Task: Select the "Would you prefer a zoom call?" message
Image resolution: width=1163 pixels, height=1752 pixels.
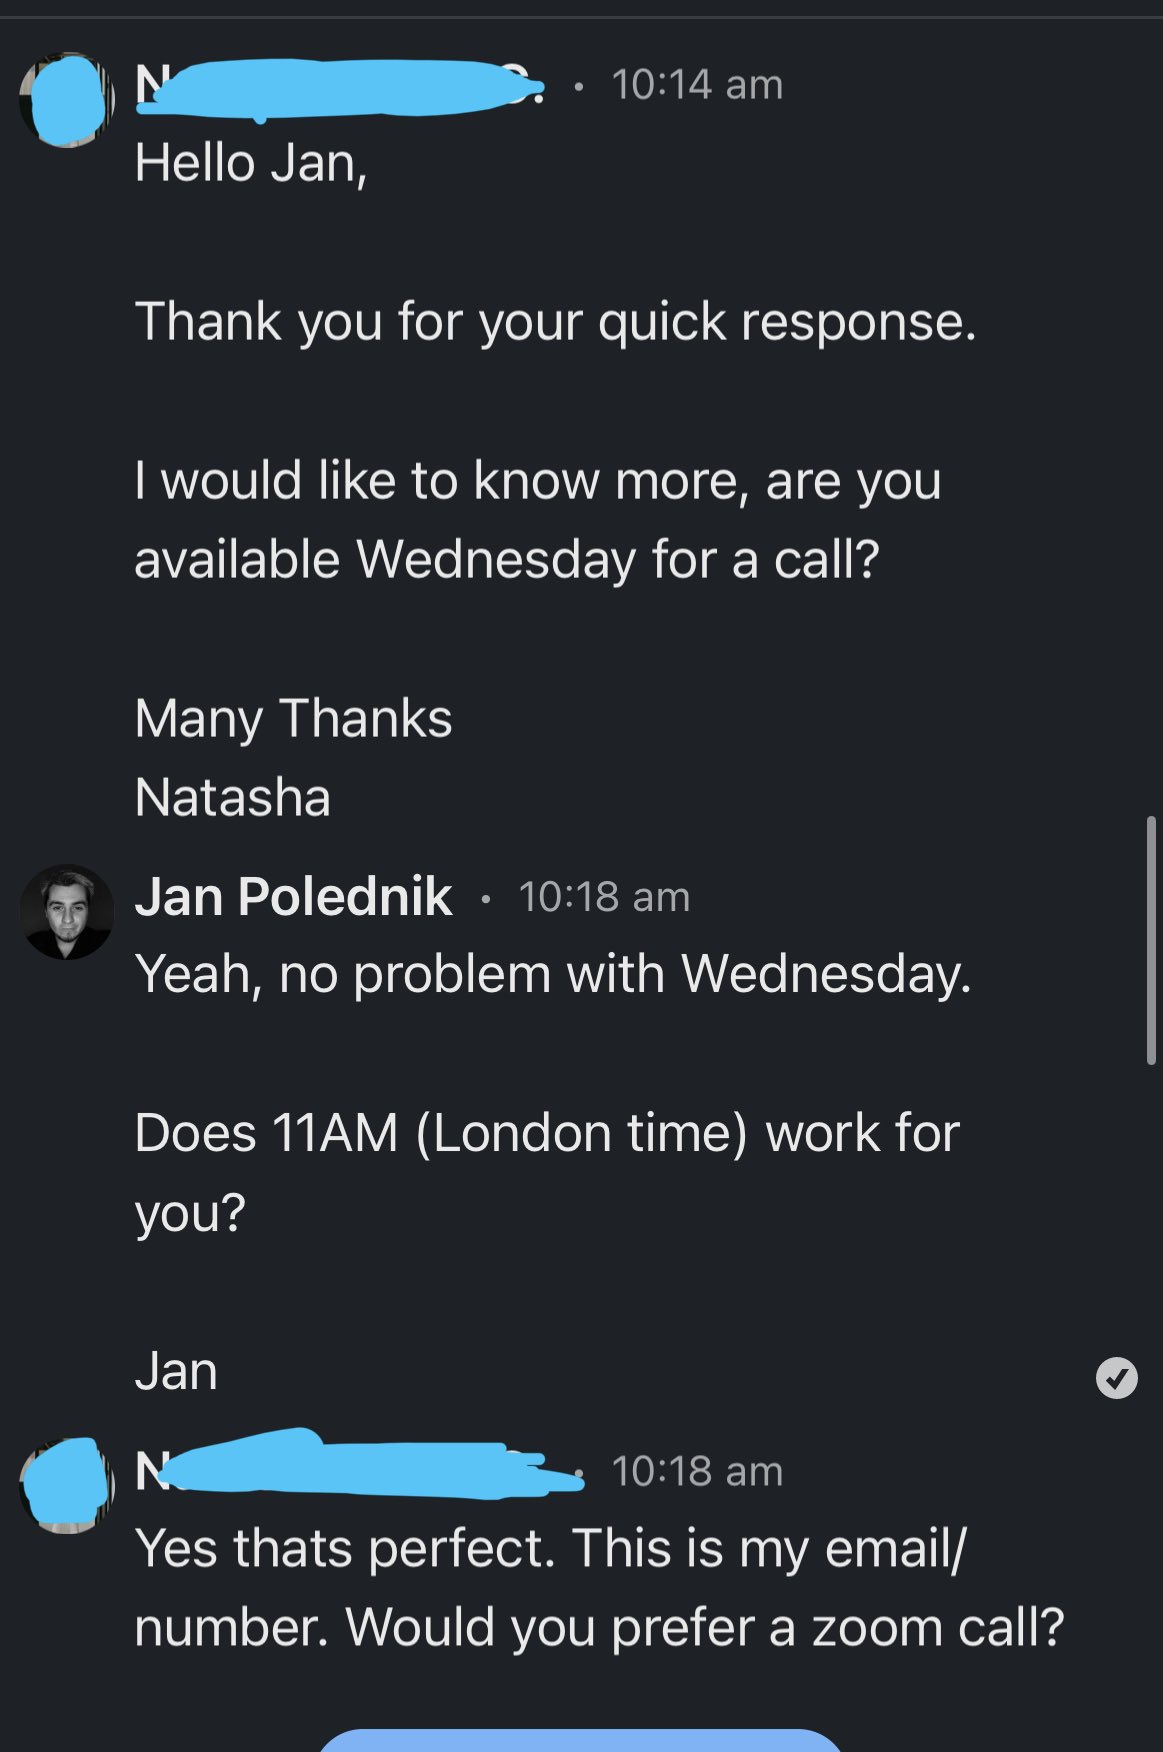Action: [705, 1628]
